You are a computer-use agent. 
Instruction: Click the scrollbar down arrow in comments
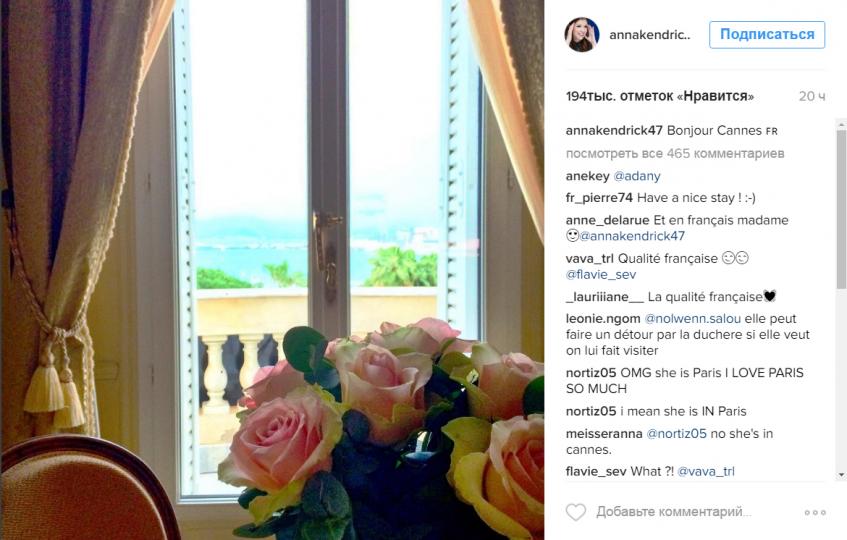[841, 475]
